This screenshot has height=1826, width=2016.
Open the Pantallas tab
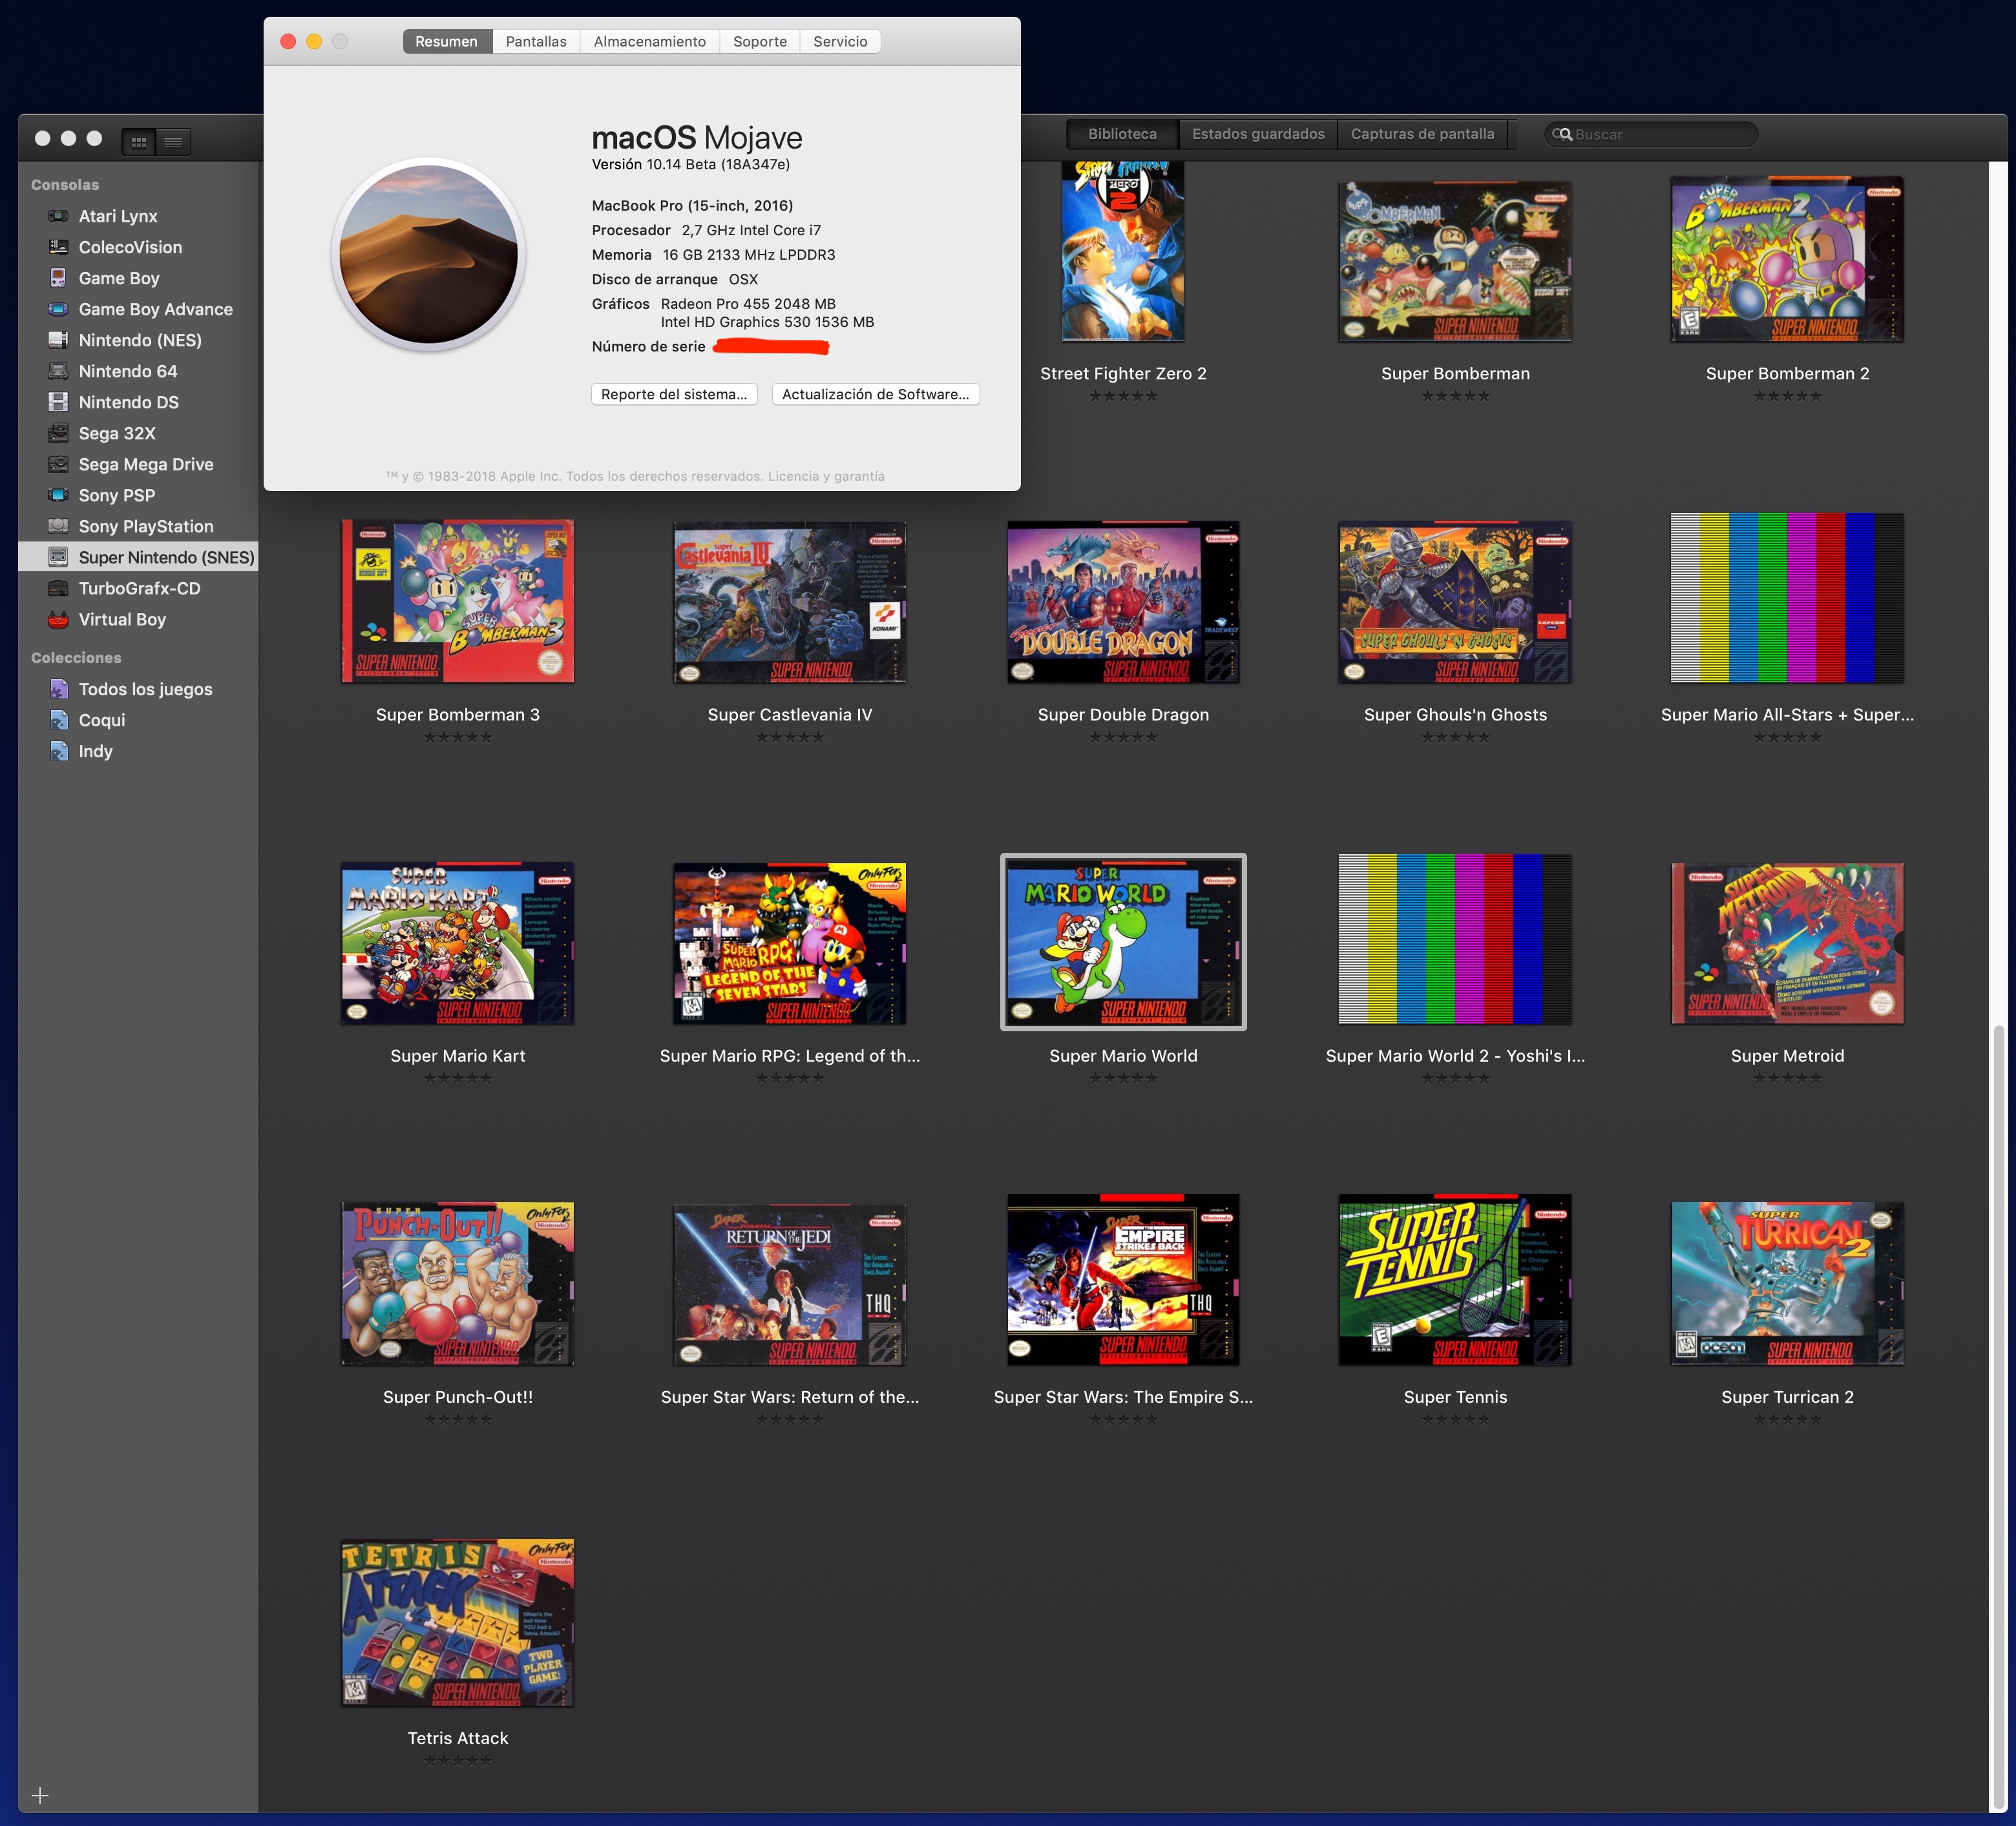tap(536, 41)
